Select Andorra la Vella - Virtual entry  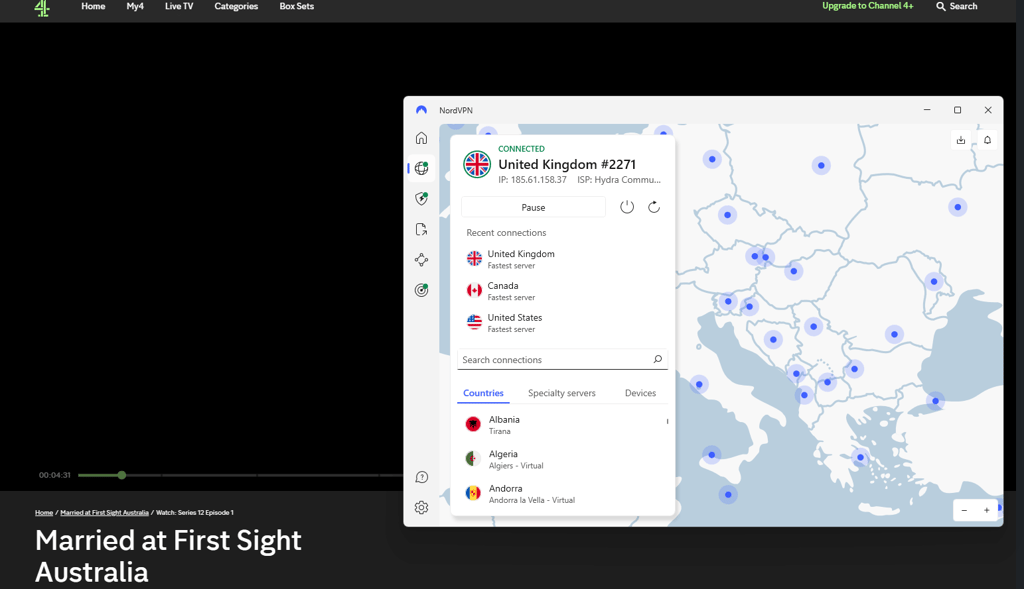tap(562, 494)
